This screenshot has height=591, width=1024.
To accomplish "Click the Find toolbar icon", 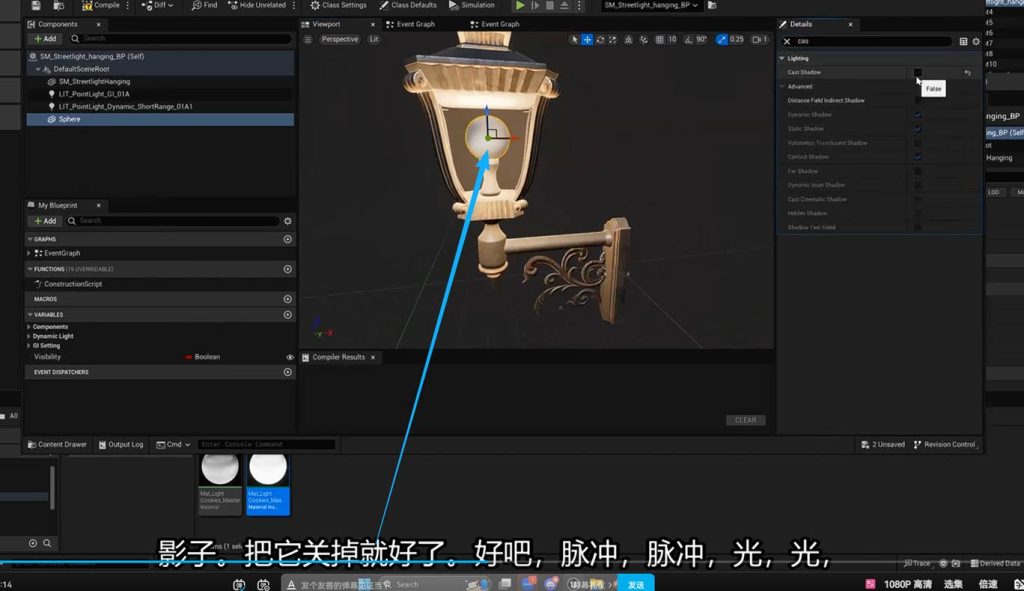I will pyautogui.click(x=203, y=5).
